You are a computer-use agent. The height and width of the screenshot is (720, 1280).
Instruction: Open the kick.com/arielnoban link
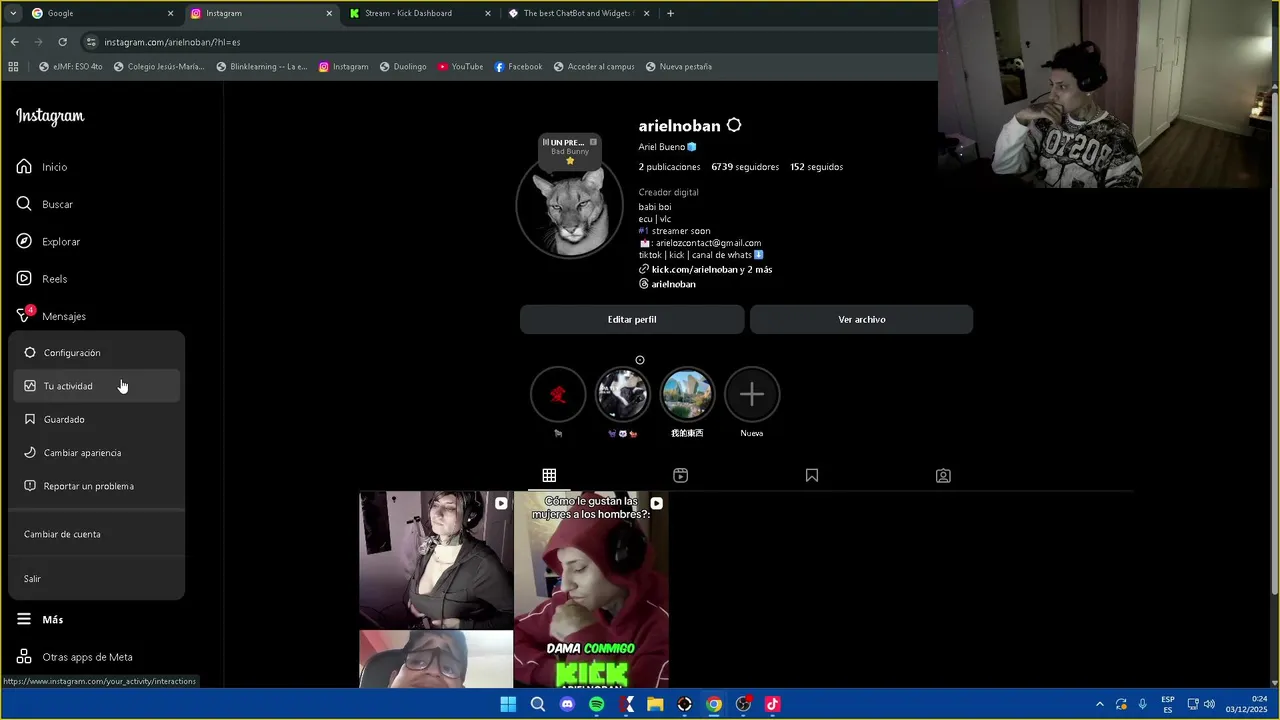(x=706, y=269)
